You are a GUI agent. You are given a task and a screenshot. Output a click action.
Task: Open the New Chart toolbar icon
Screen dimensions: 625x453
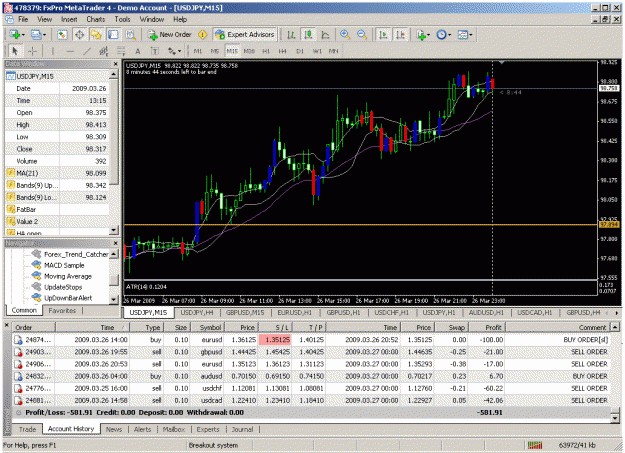click(x=15, y=35)
